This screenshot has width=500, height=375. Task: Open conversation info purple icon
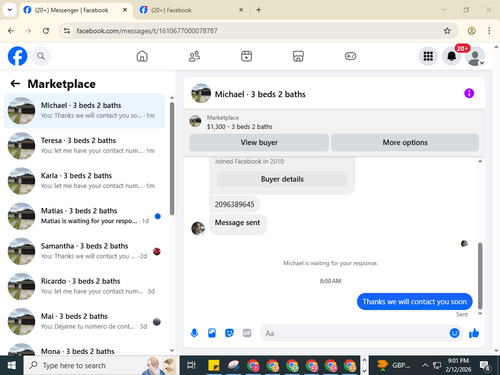pyautogui.click(x=469, y=93)
